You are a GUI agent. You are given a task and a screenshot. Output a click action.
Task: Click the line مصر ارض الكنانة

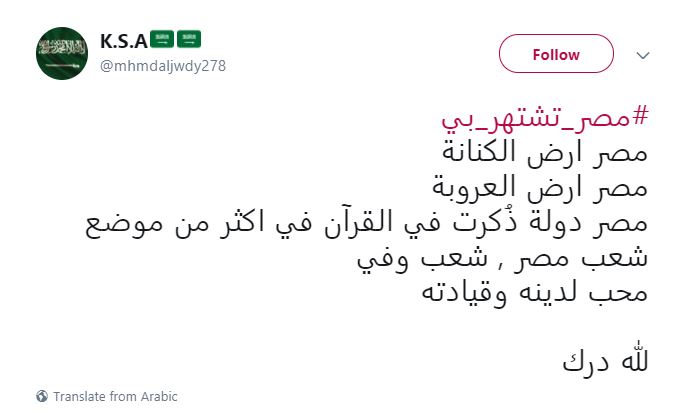(545, 153)
